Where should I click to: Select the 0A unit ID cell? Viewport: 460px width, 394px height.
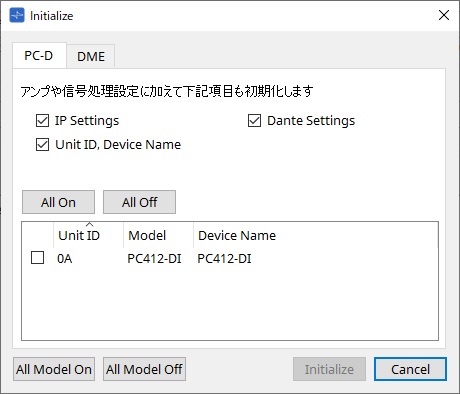click(65, 259)
